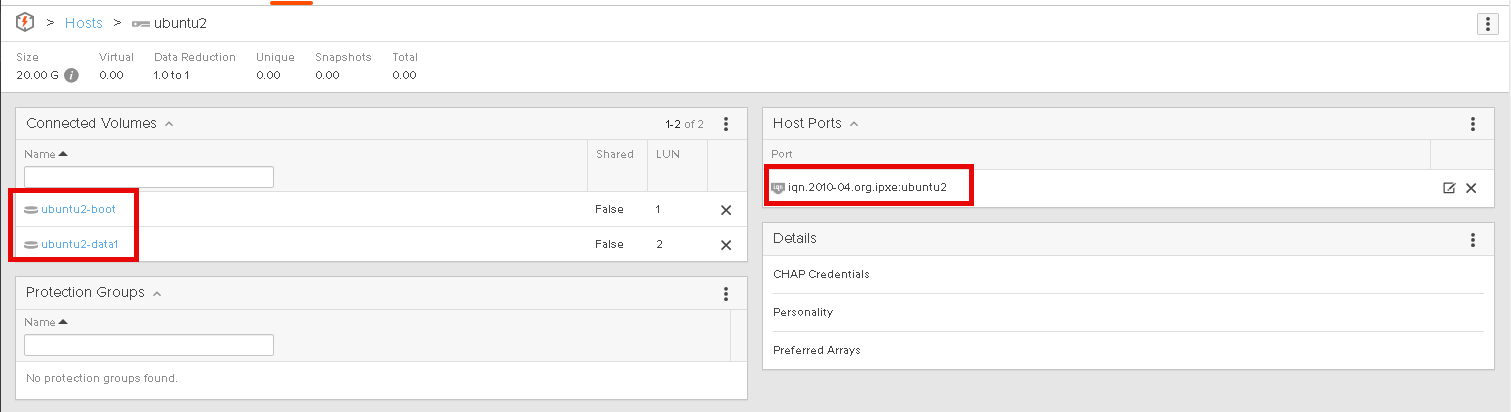Screen dimensions: 1511x412
Task: Open the Protection Groups options menu
Action: click(726, 293)
